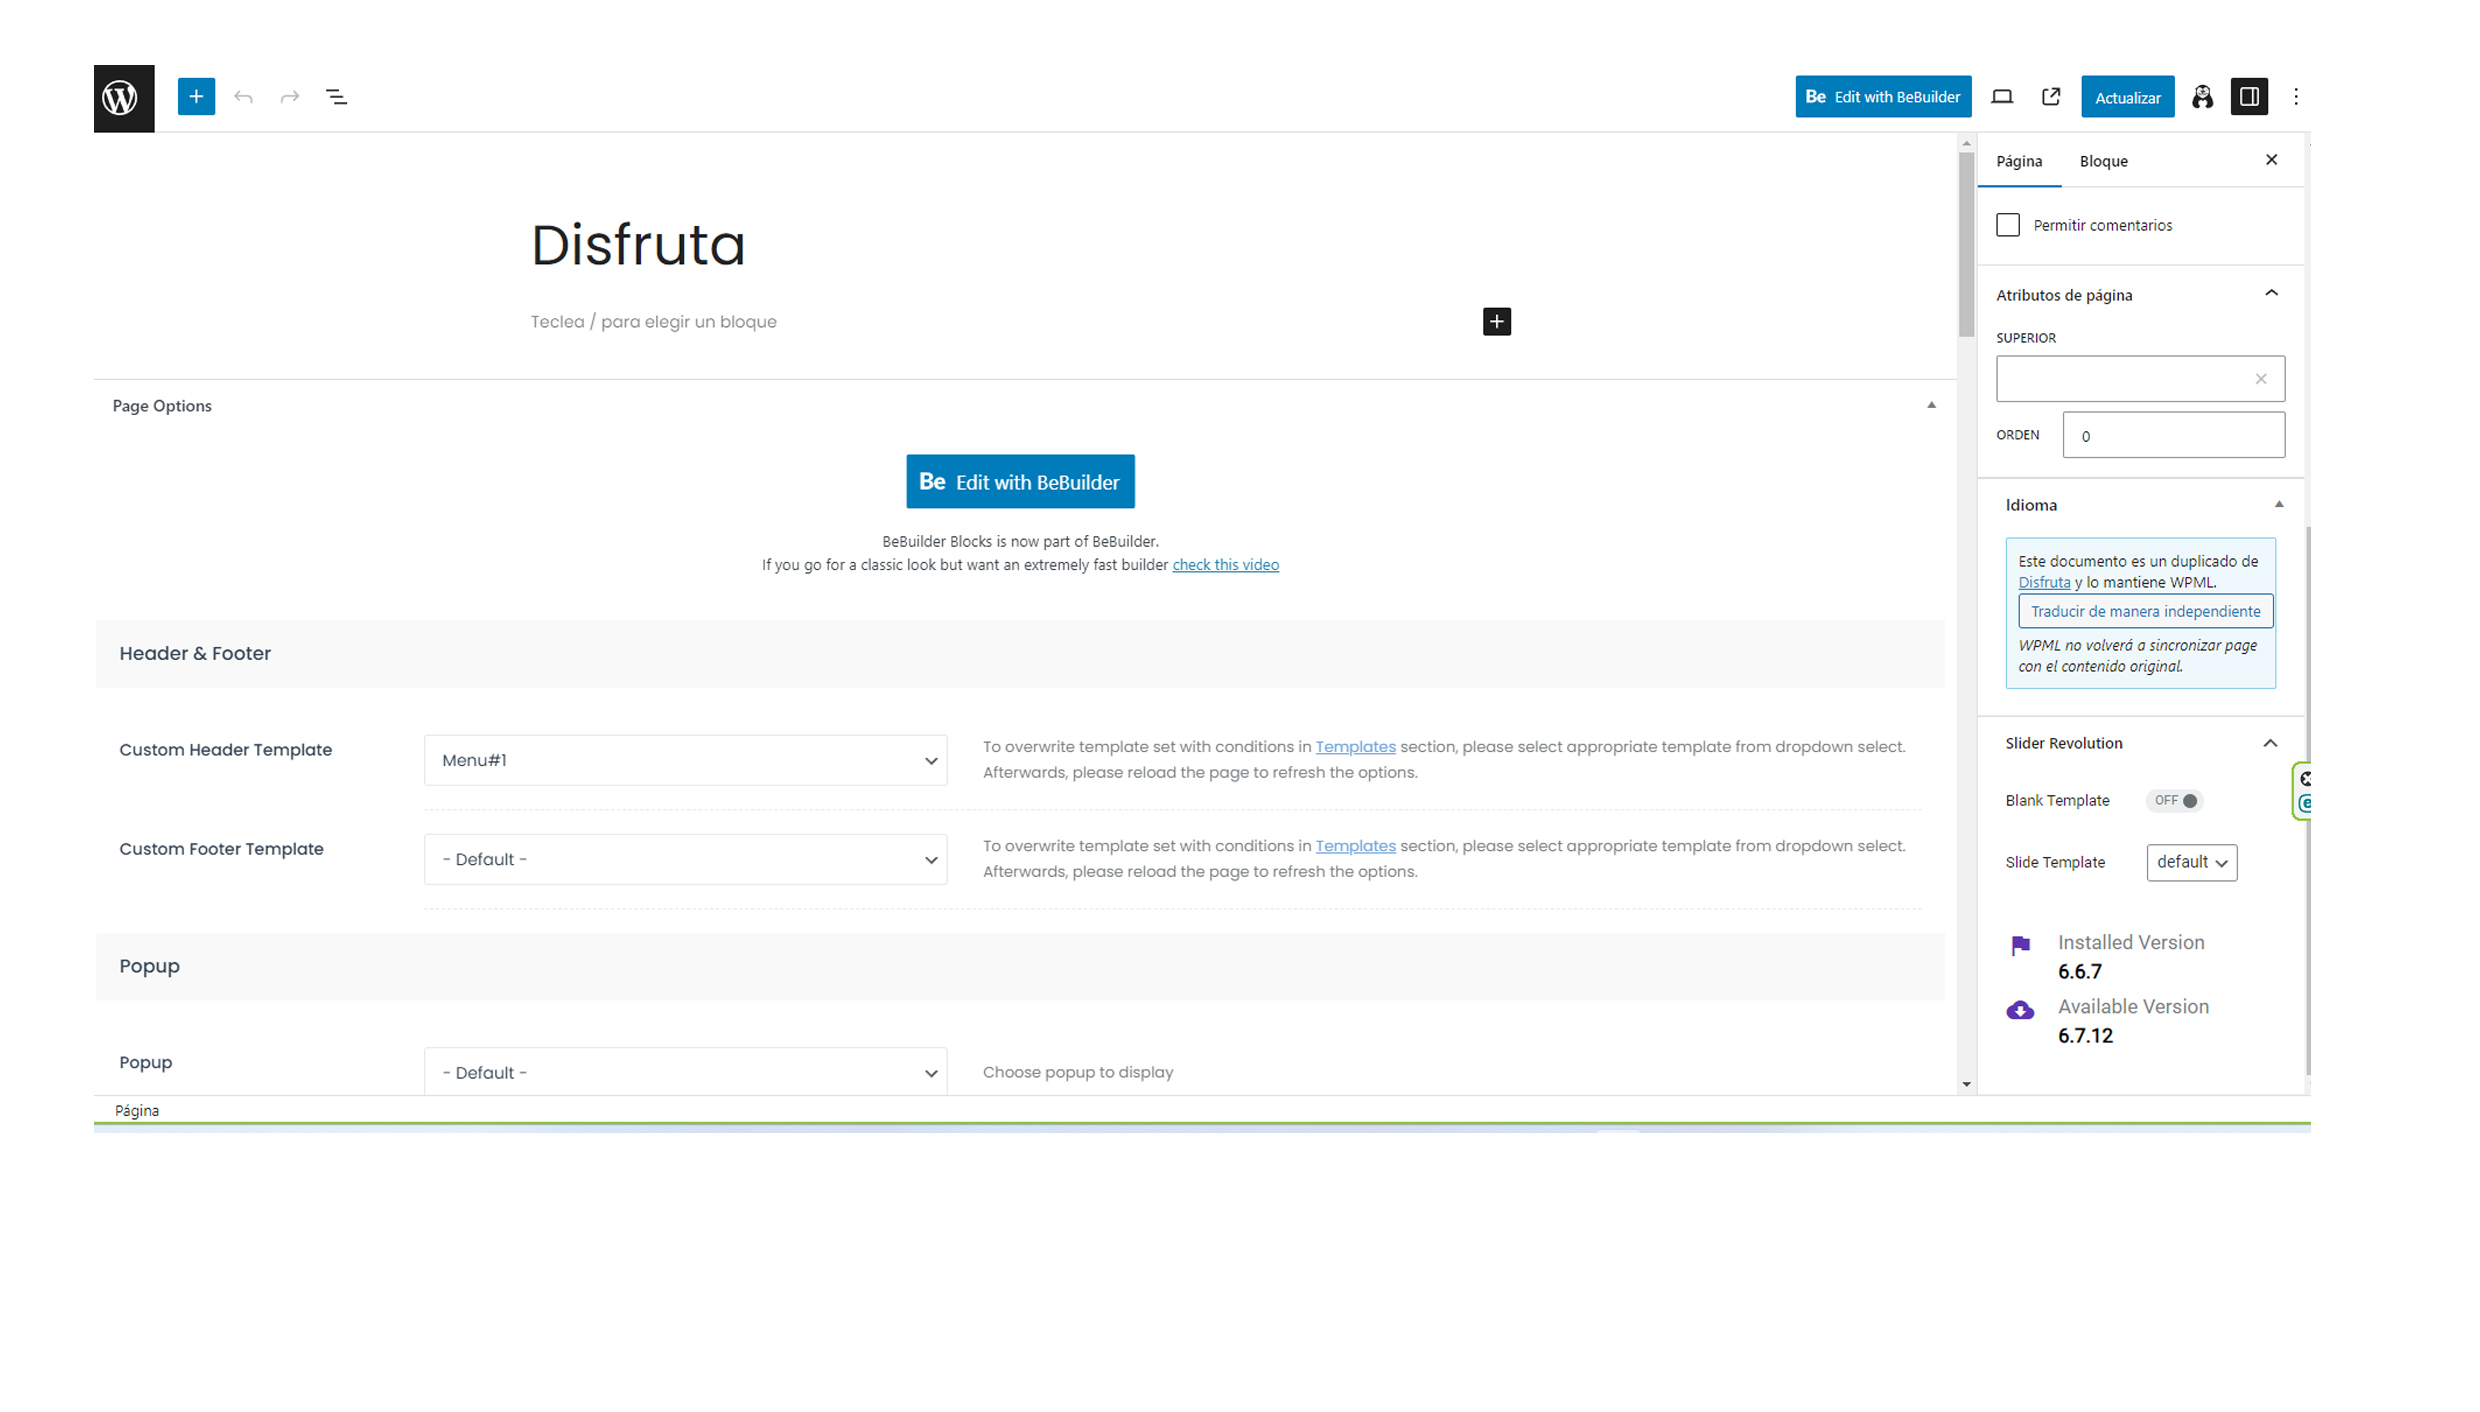Open the document overview list icon
The height and width of the screenshot is (1412, 2480).
tap(336, 97)
